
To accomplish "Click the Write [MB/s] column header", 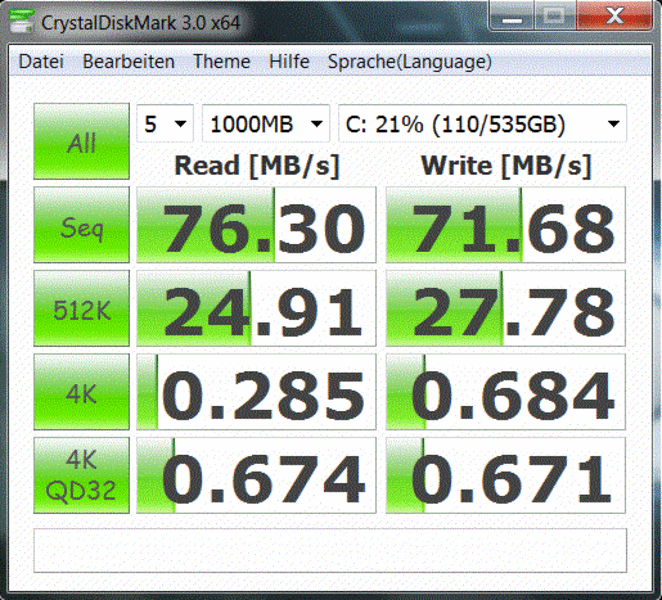I will click(506, 166).
